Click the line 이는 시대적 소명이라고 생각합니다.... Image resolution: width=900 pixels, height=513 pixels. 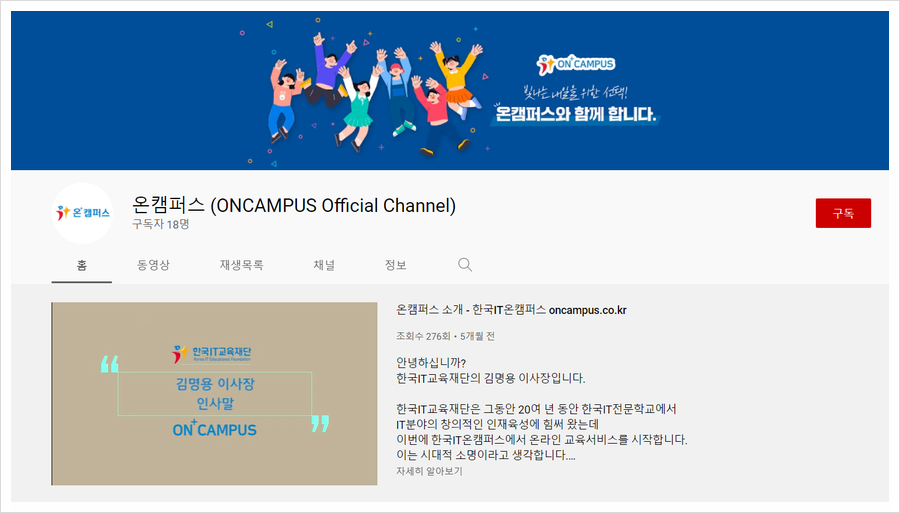(x=486, y=455)
